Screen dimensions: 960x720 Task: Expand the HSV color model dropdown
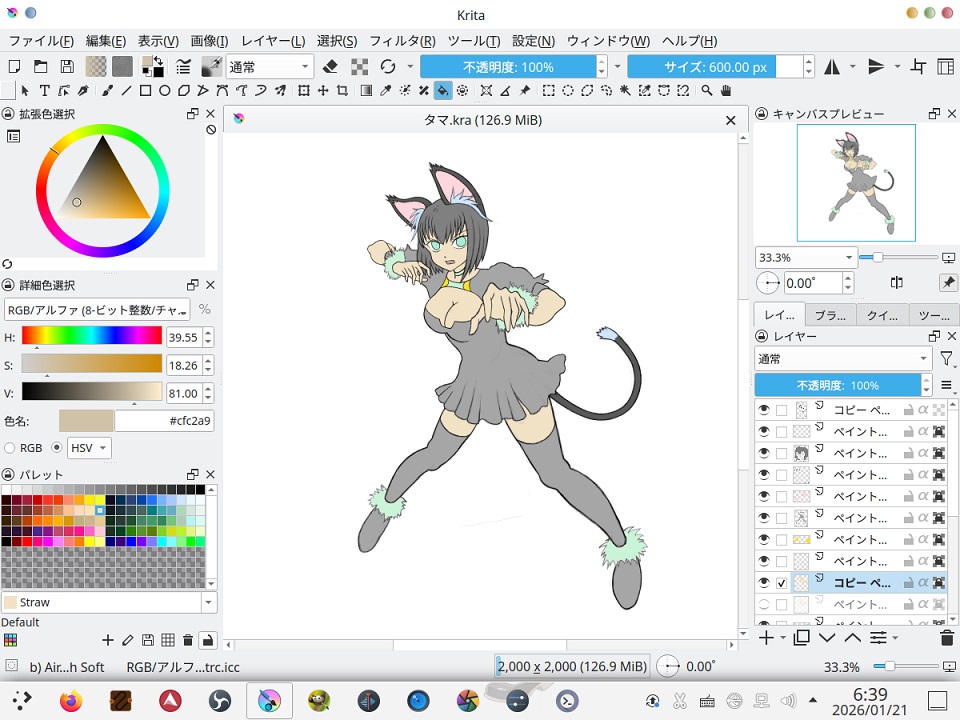88,448
